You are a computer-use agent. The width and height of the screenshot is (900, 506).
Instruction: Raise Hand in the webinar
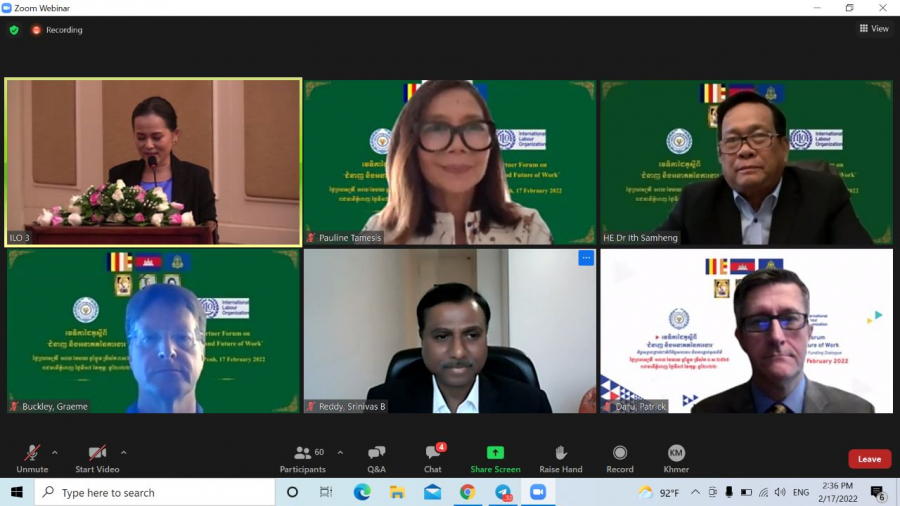click(561, 458)
